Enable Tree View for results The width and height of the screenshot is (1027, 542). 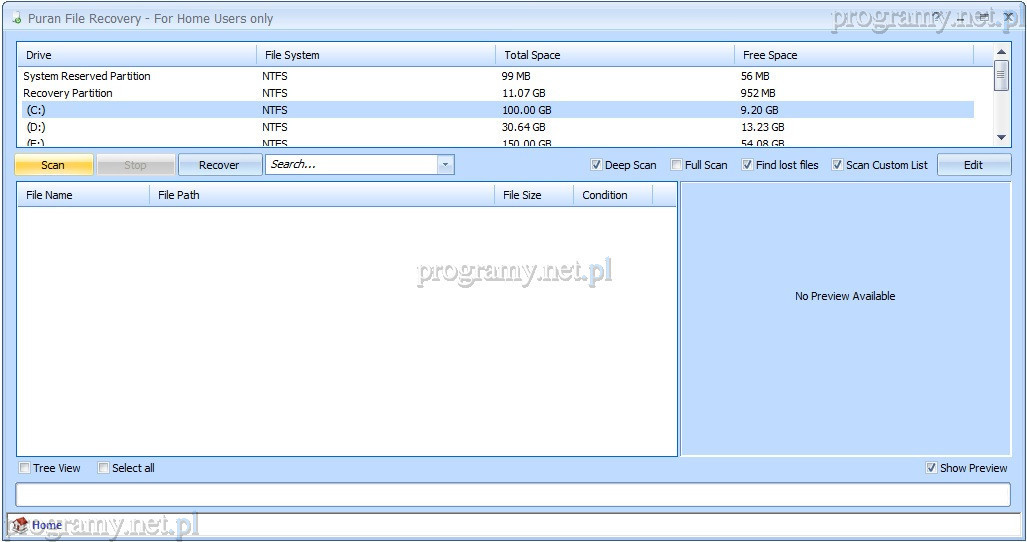(25, 468)
